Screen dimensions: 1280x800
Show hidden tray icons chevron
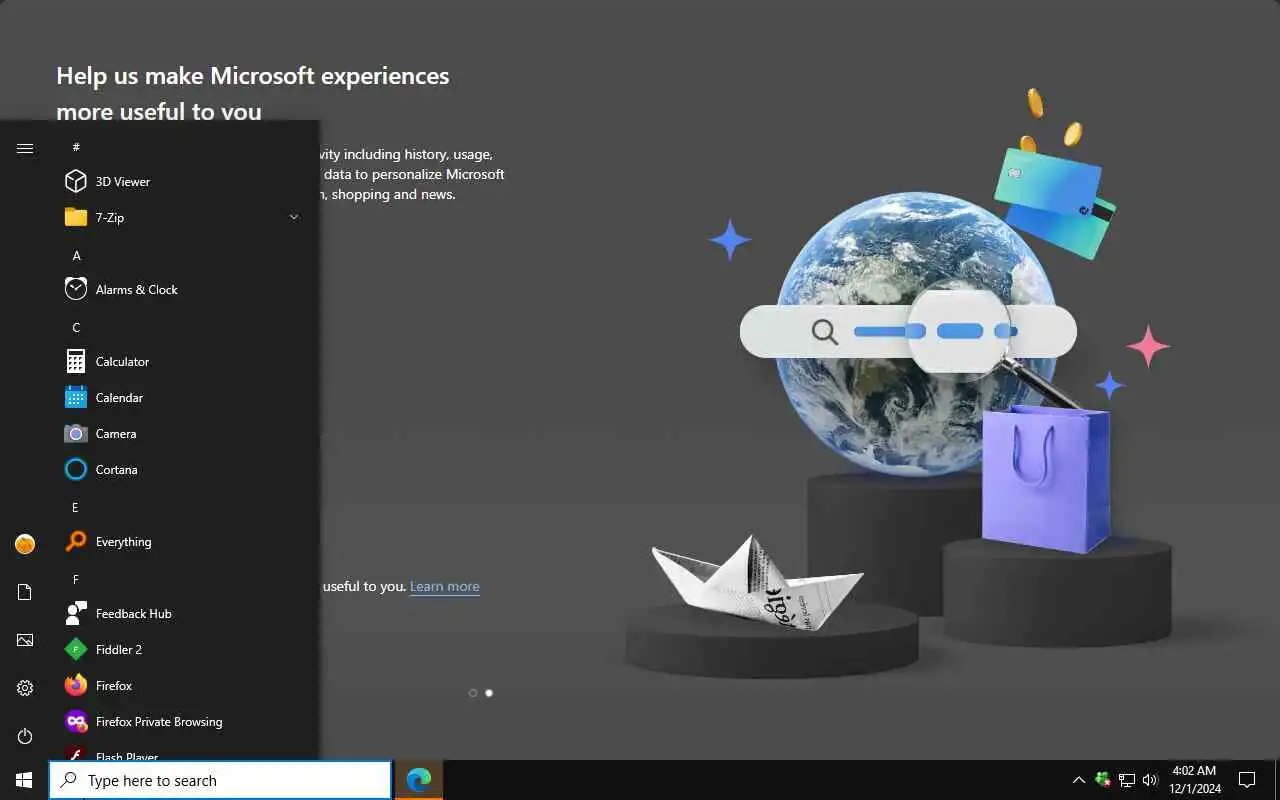click(1078, 780)
